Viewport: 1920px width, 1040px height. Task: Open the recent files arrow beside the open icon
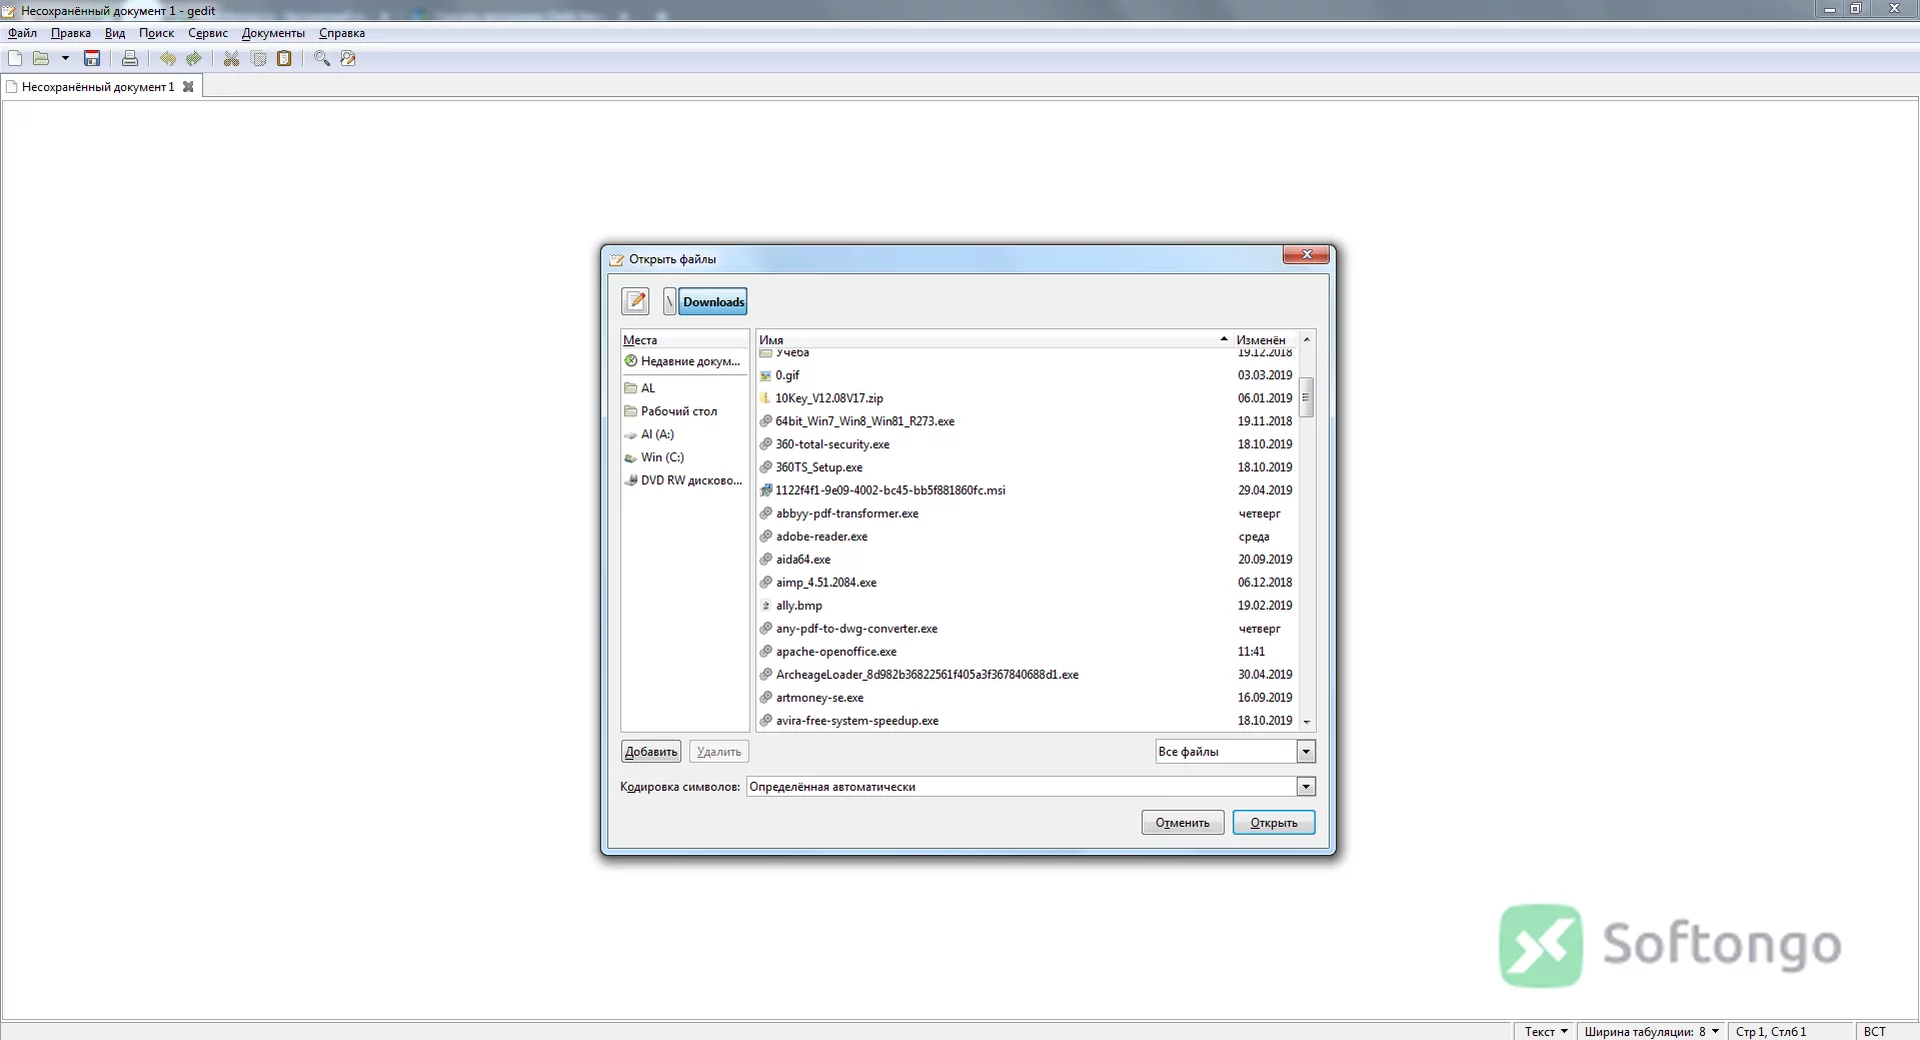pyautogui.click(x=65, y=59)
